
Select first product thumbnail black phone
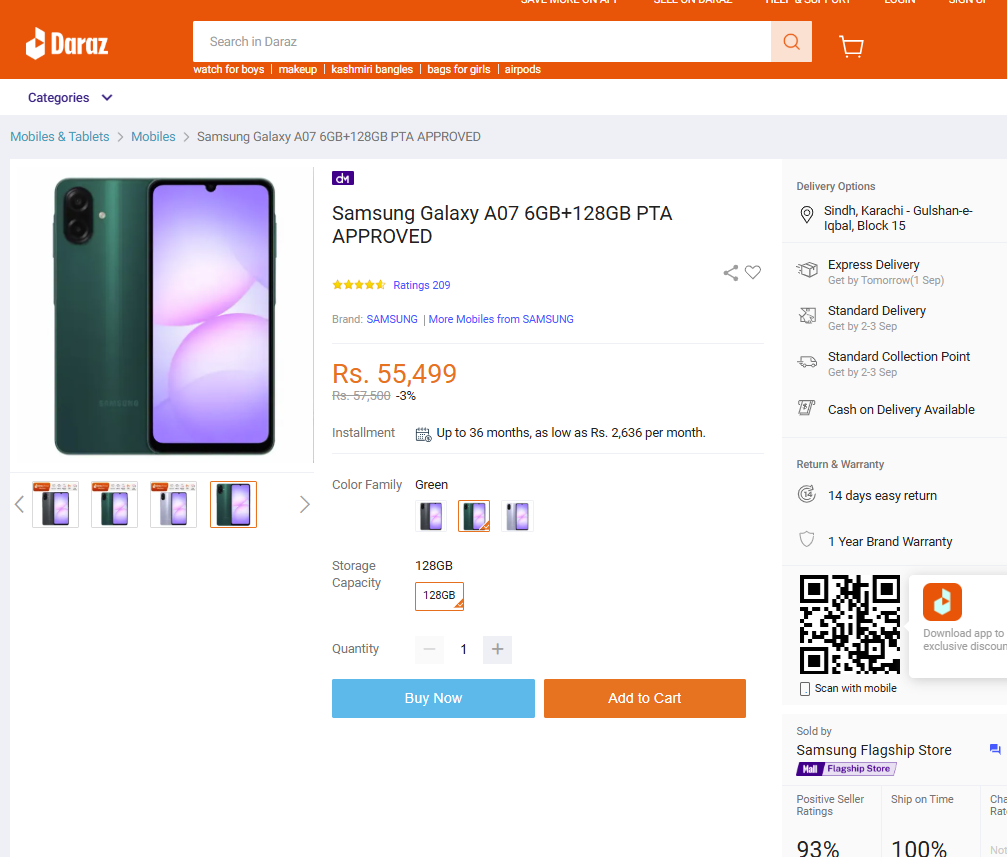pos(55,504)
